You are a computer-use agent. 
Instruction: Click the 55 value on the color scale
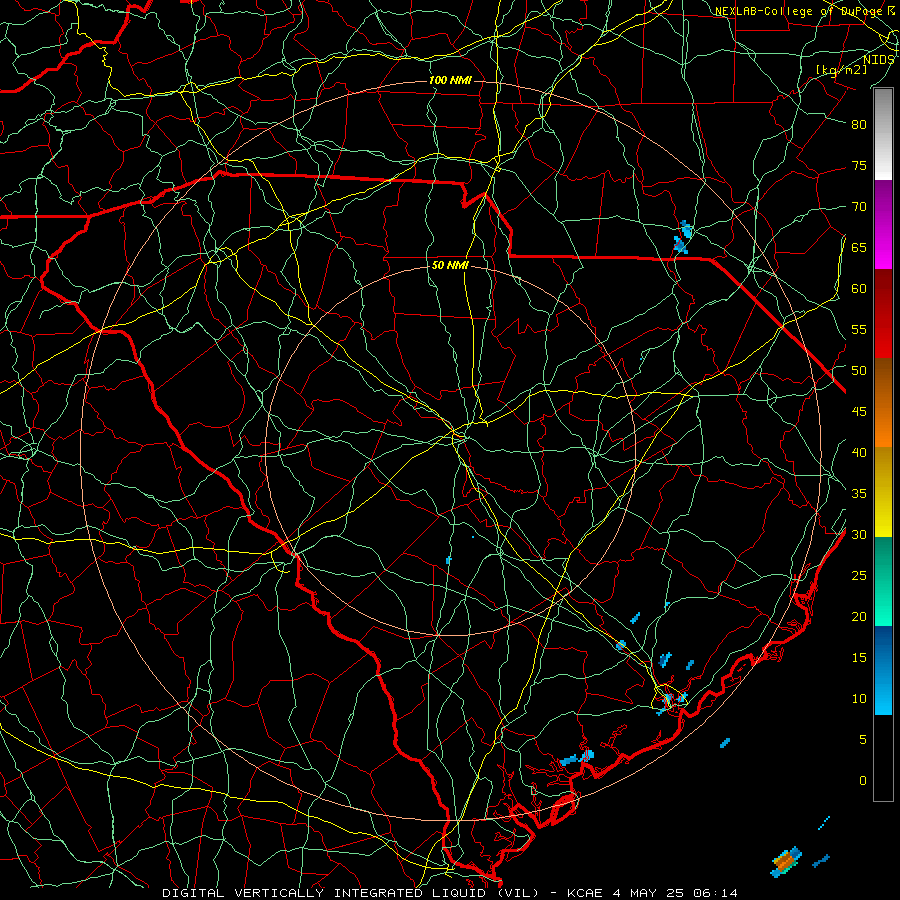click(859, 329)
